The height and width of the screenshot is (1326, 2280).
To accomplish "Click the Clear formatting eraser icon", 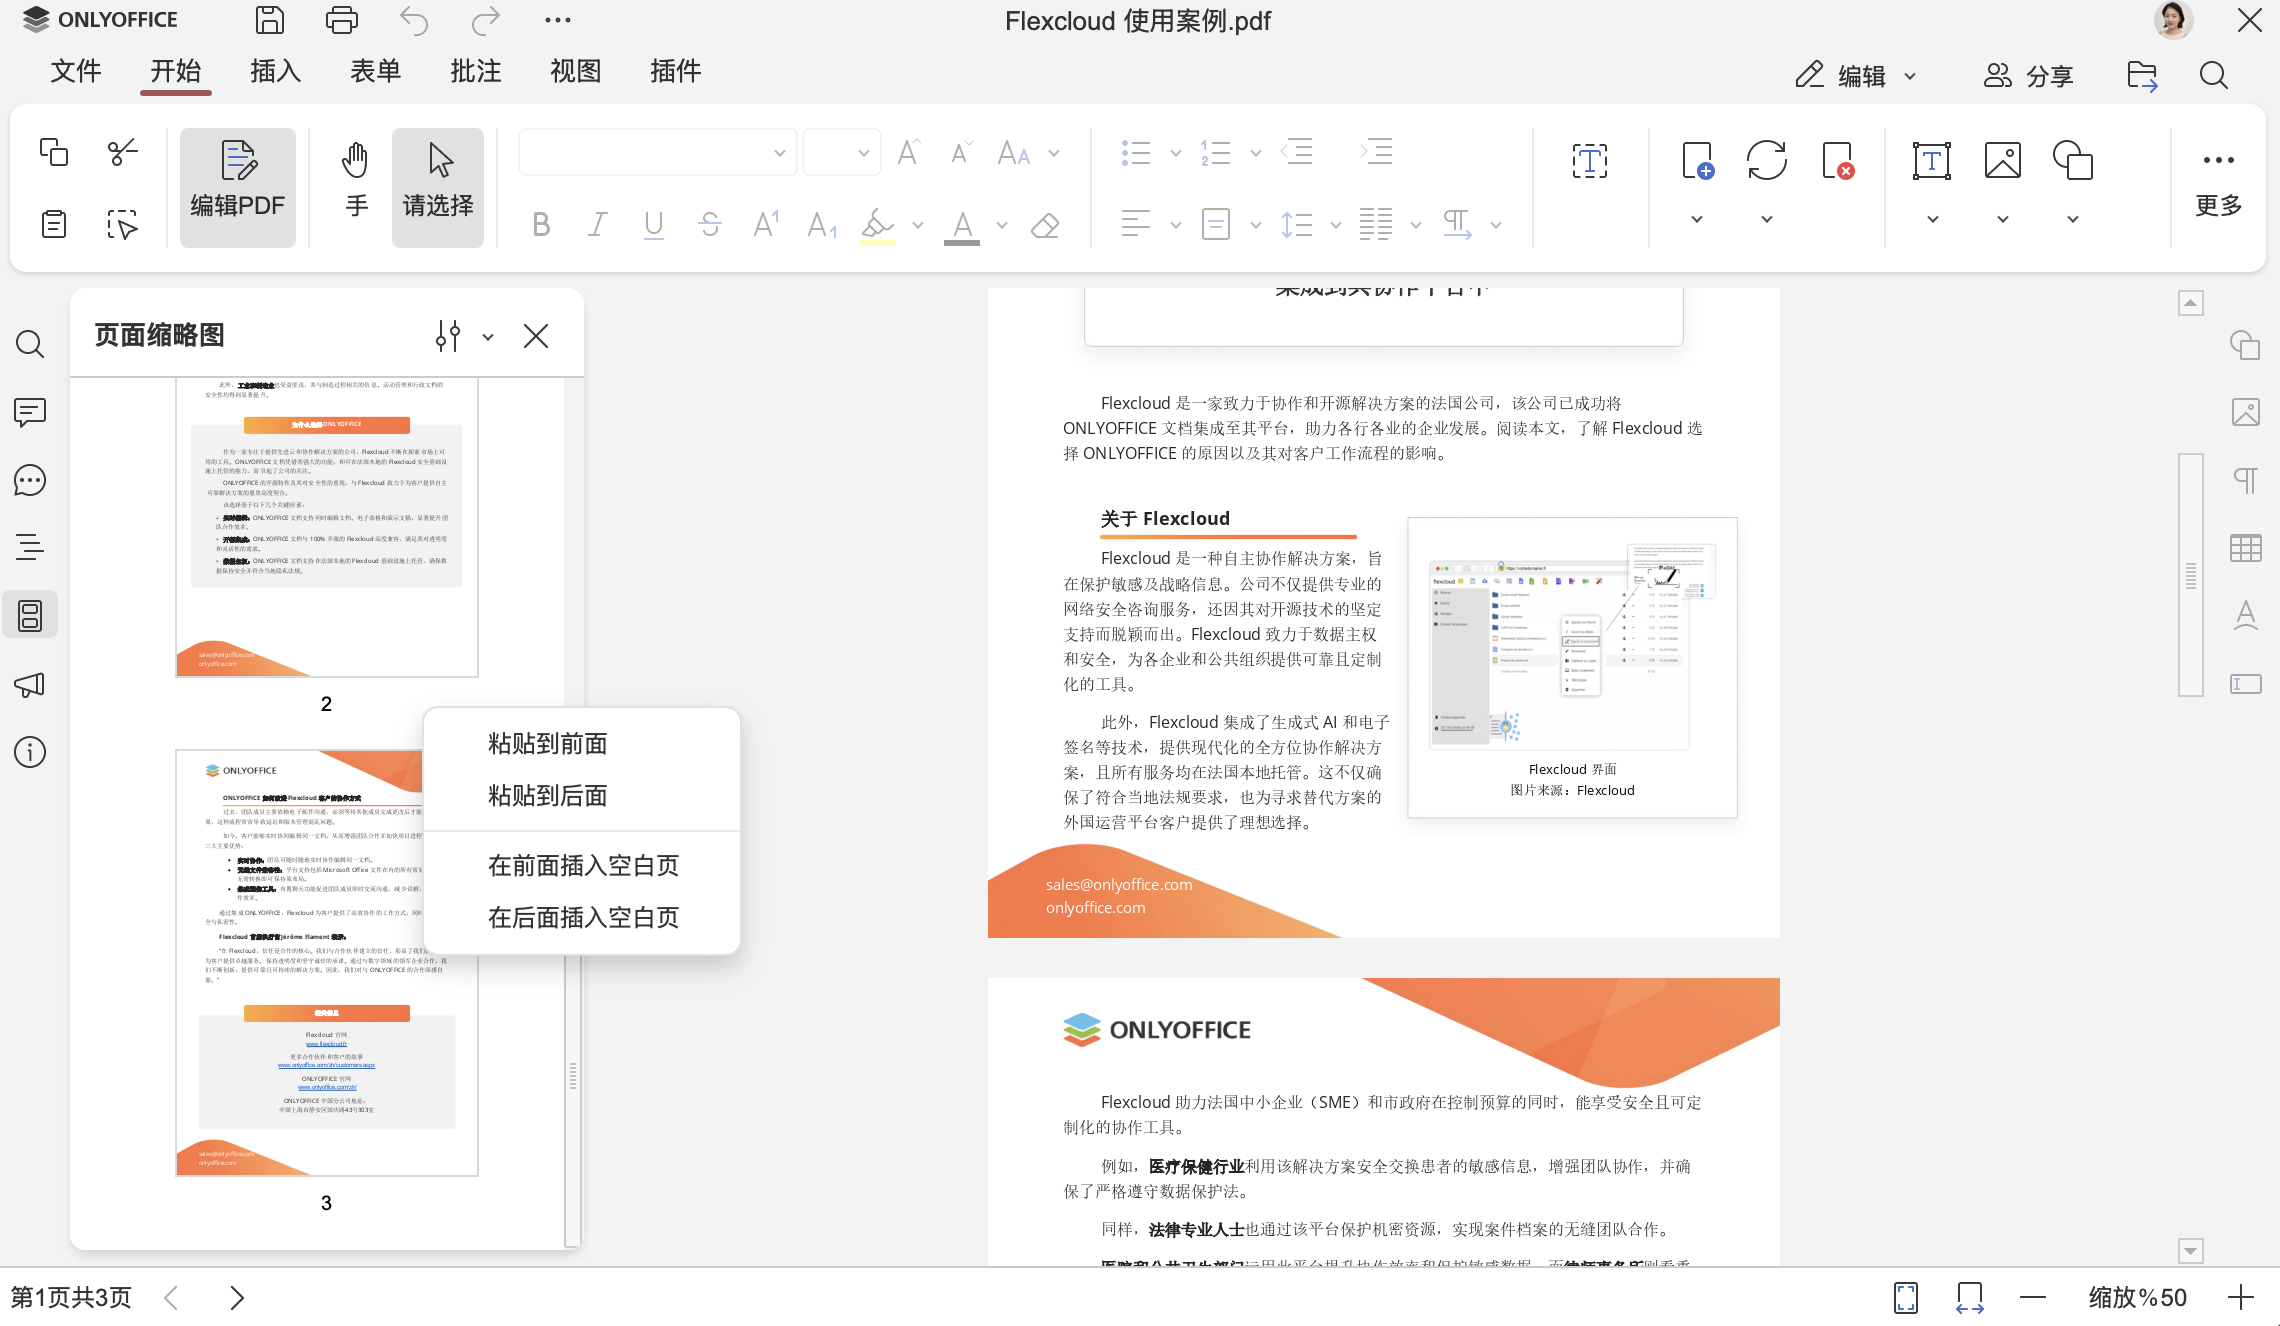I will click(1045, 225).
